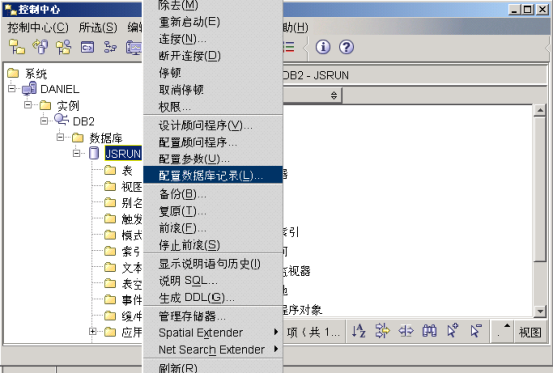Open 设计顾问程序(V)... menu entry
The height and width of the screenshot is (374, 554).
pos(213,125)
